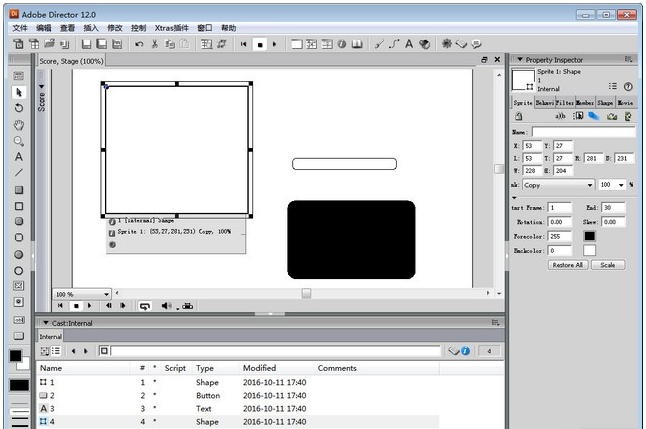Switch to the Behavior tab

tap(544, 103)
